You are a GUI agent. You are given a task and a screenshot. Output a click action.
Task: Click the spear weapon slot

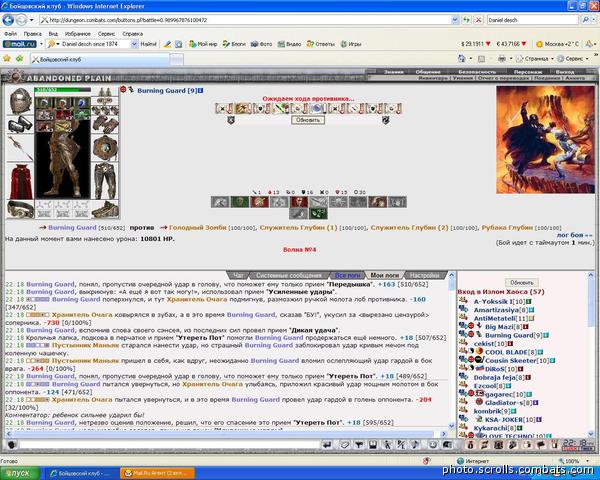[20, 149]
